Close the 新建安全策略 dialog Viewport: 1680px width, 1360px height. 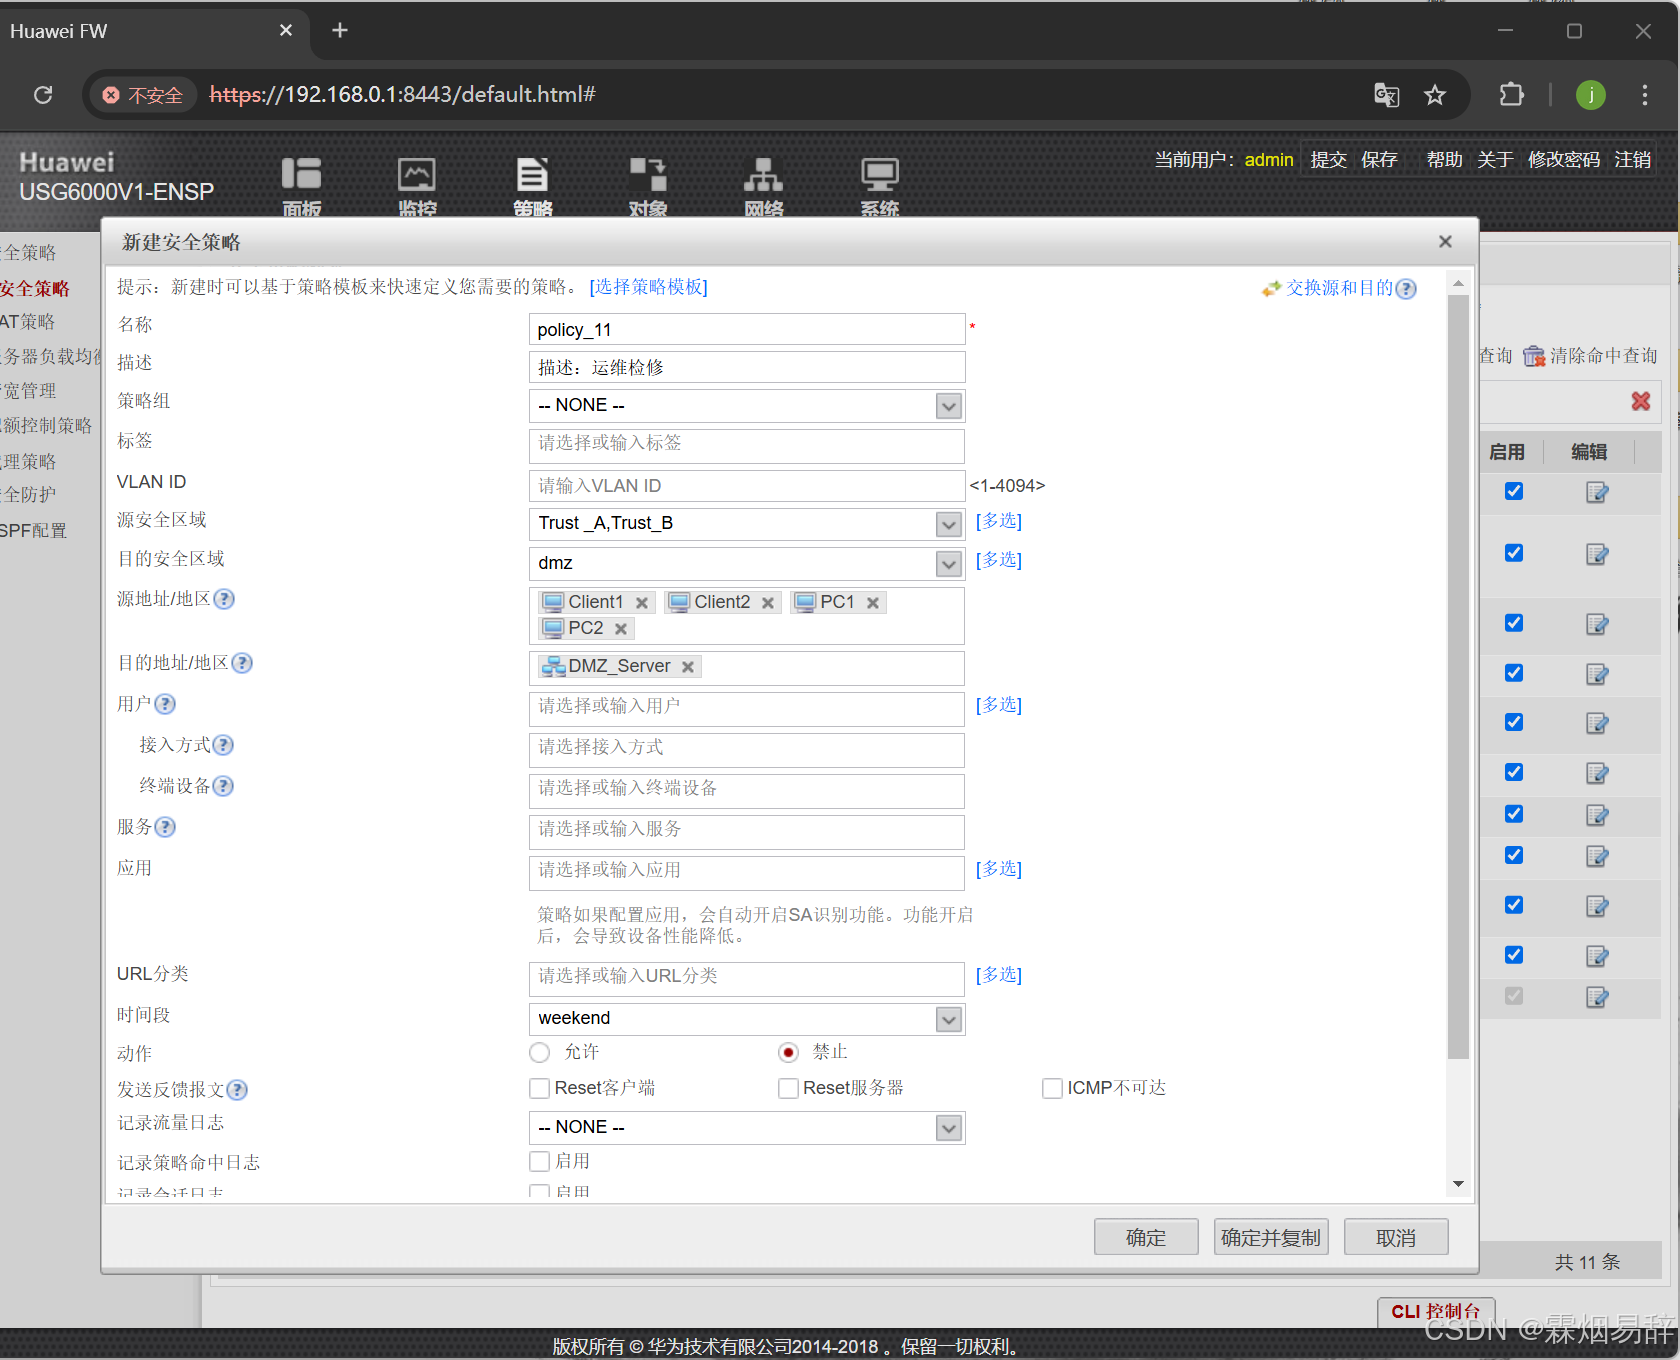coord(1445,241)
